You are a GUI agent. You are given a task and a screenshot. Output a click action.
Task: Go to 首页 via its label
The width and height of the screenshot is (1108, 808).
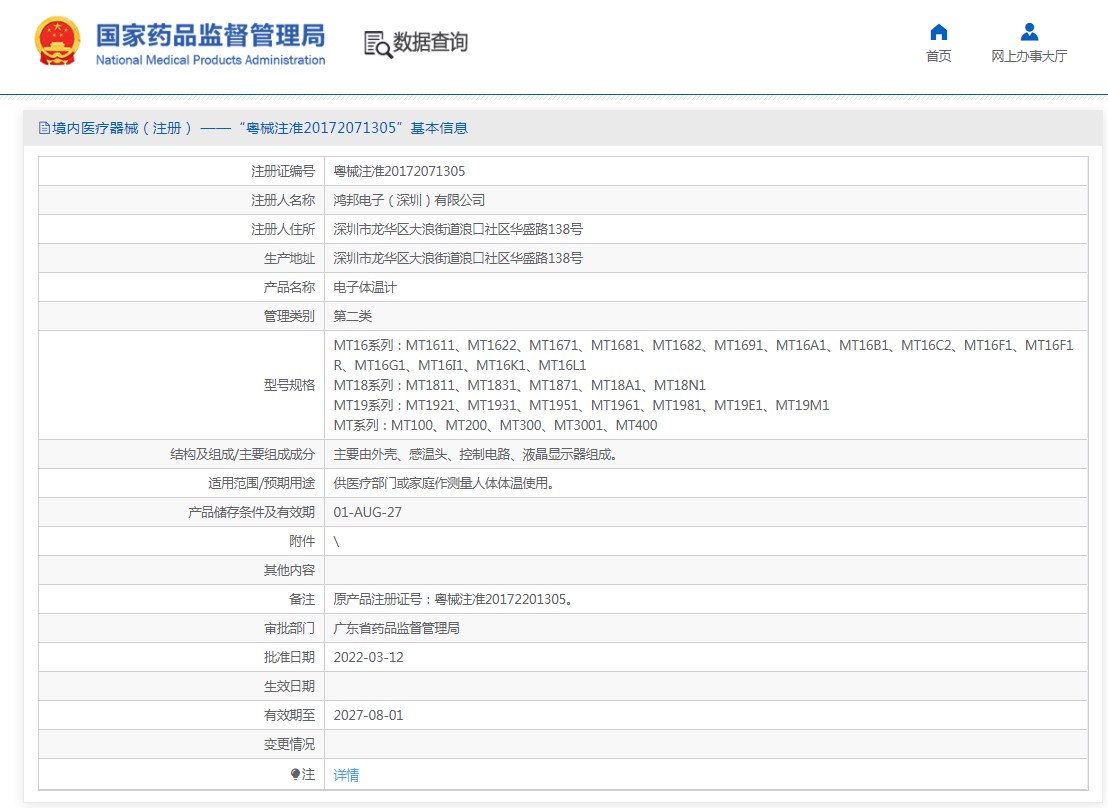click(938, 56)
